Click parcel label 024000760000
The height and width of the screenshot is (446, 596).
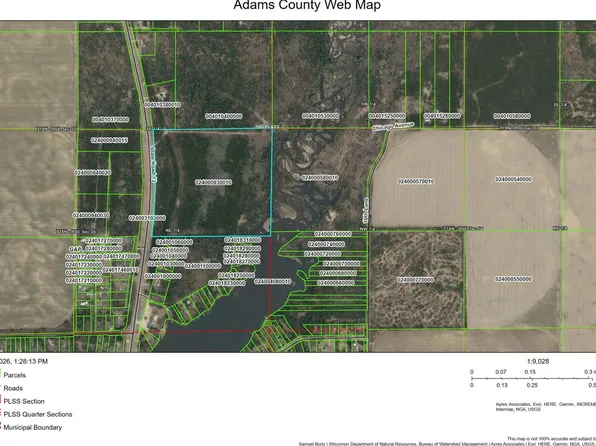[x=333, y=234]
